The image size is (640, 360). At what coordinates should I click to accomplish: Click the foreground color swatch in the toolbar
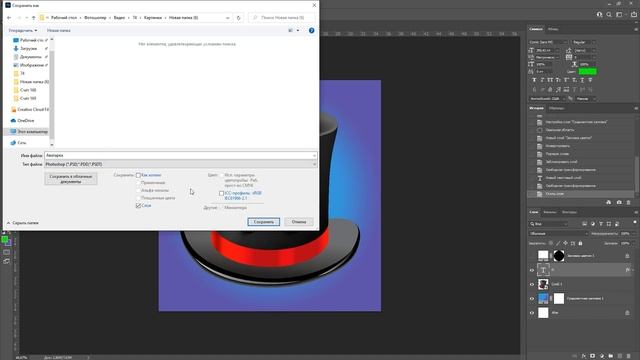tap(4, 240)
